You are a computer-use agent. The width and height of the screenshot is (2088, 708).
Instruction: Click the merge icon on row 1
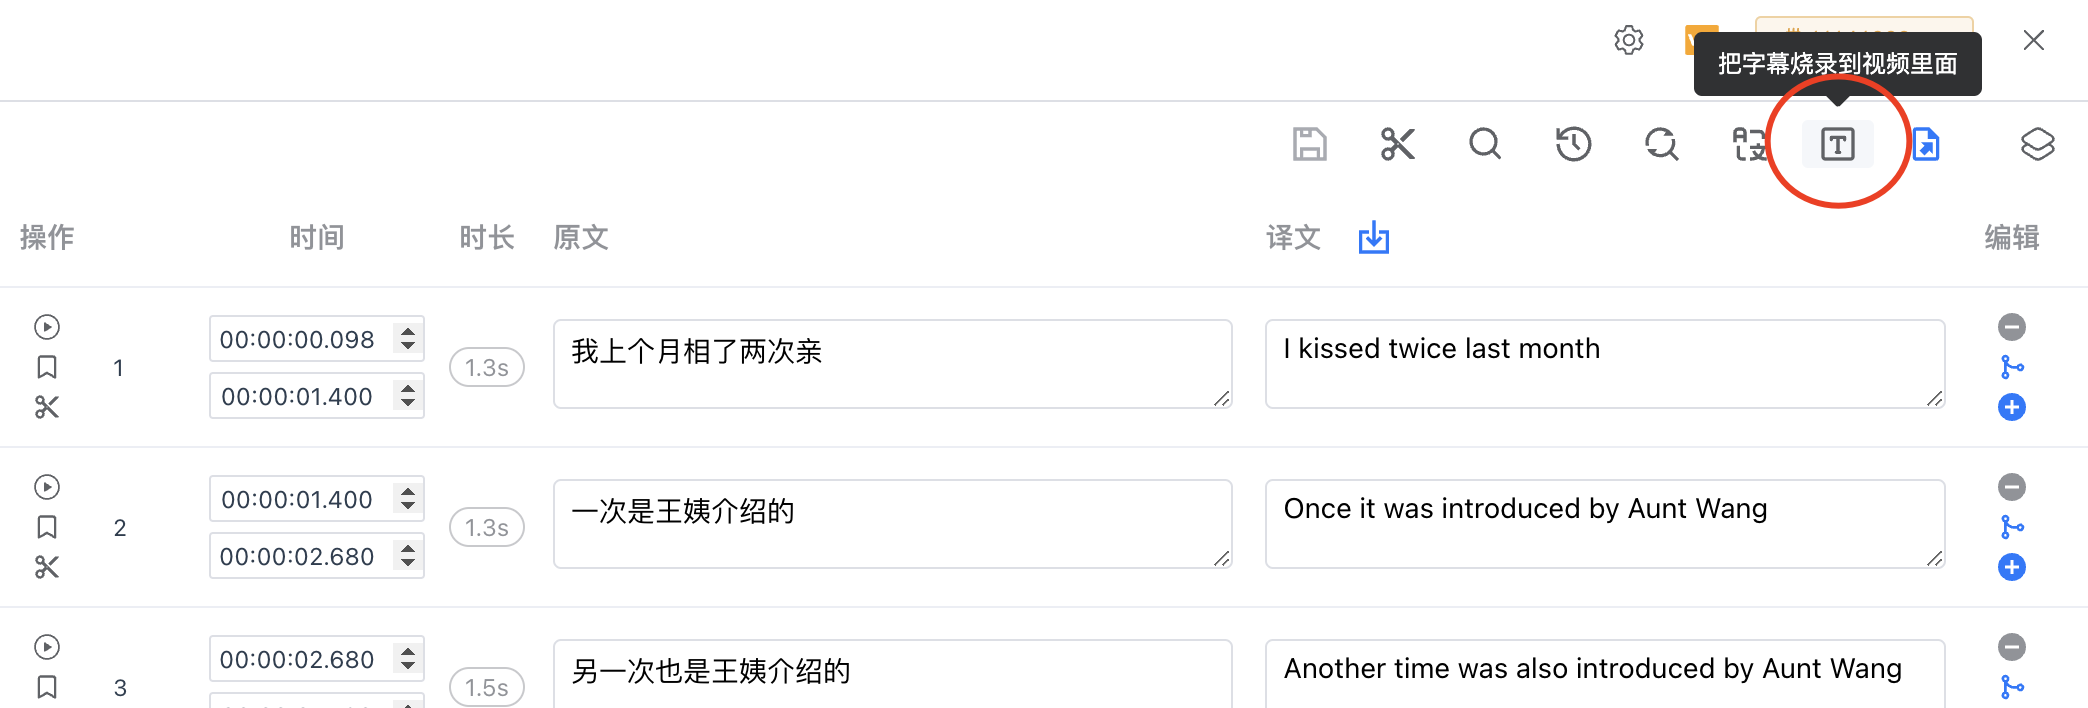click(x=2013, y=367)
